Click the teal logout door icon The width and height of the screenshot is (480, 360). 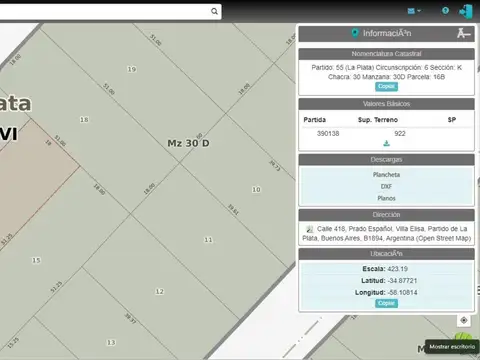[466, 12]
